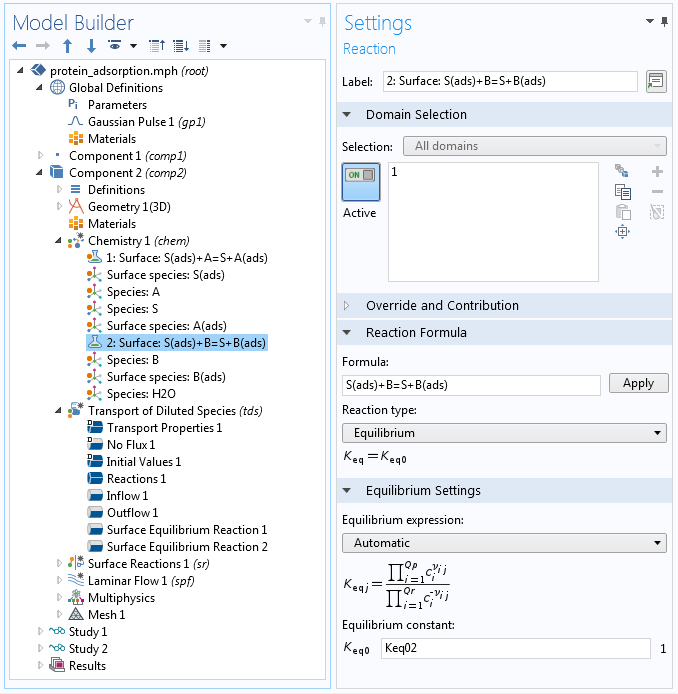Image resolution: width=678 pixels, height=694 pixels.
Task: Expand the Definitions node under Component 2
Action: pos(59,189)
